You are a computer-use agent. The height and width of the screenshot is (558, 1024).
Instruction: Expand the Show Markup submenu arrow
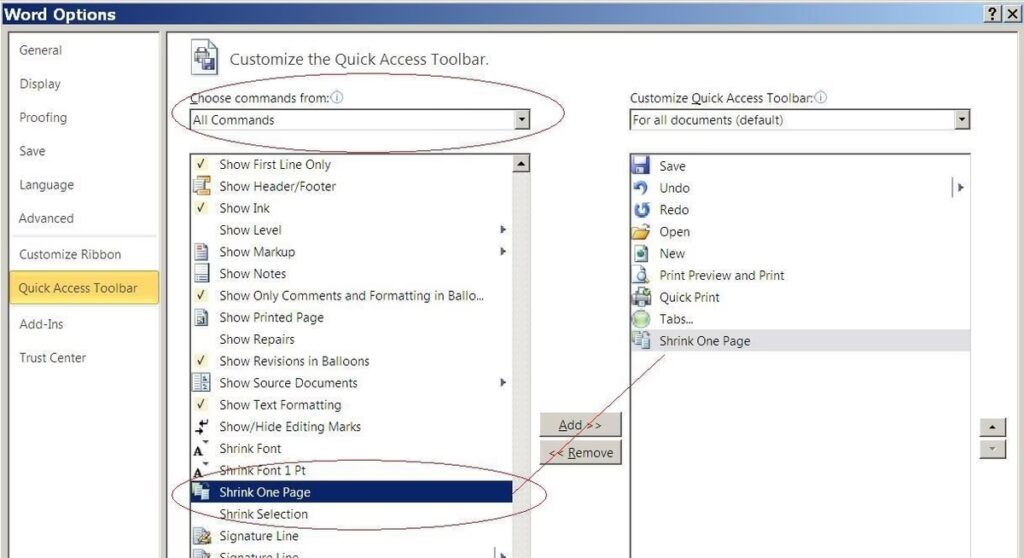[x=503, y=252]
